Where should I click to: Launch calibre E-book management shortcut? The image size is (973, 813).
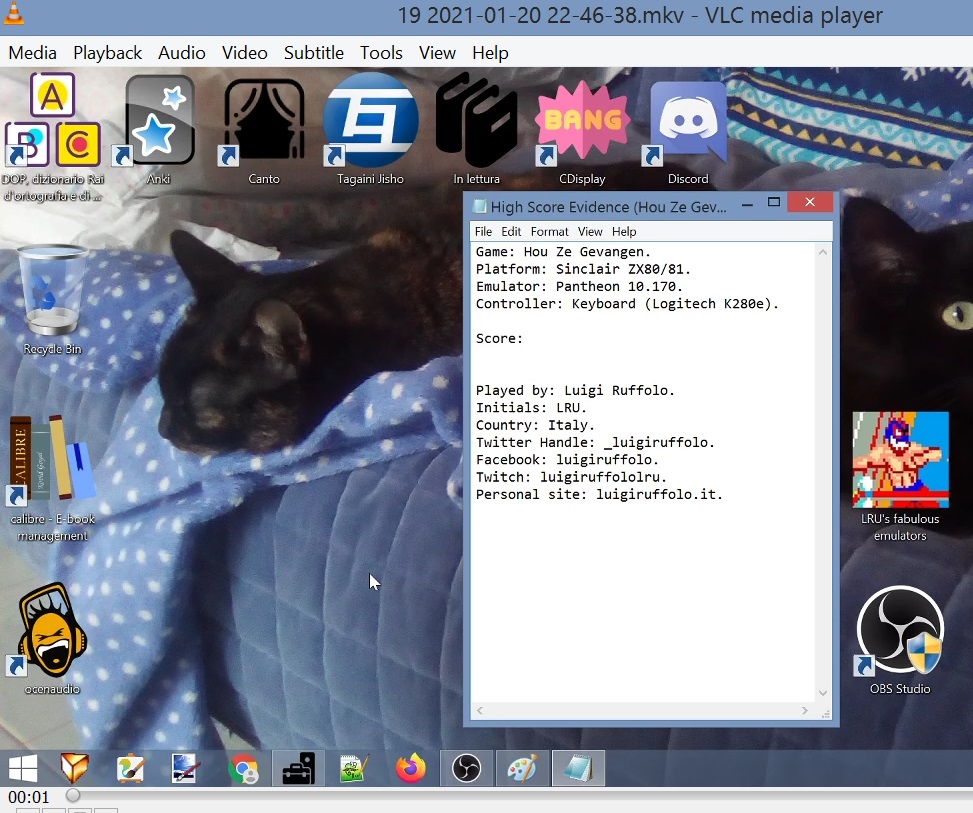[x=52, y=478]
